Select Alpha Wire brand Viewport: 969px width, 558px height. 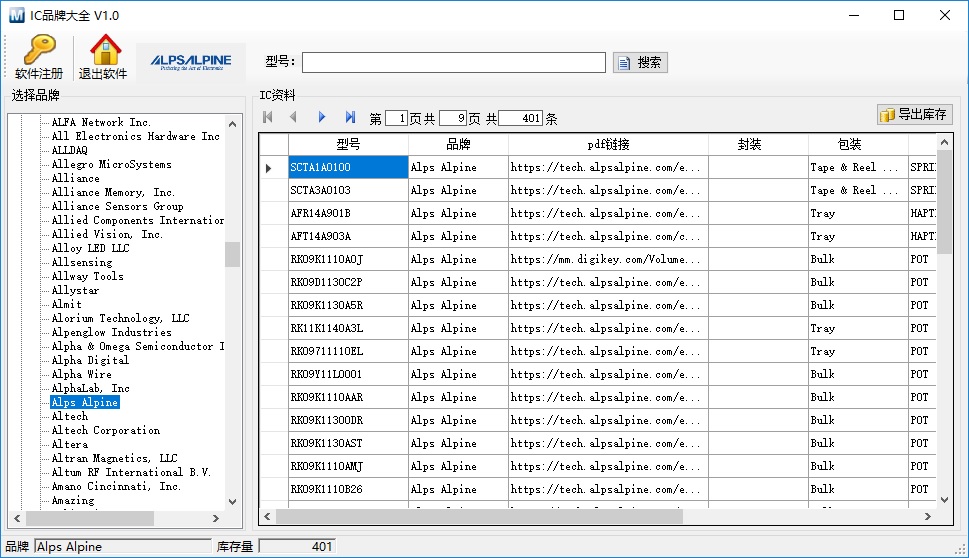point(82,374)
